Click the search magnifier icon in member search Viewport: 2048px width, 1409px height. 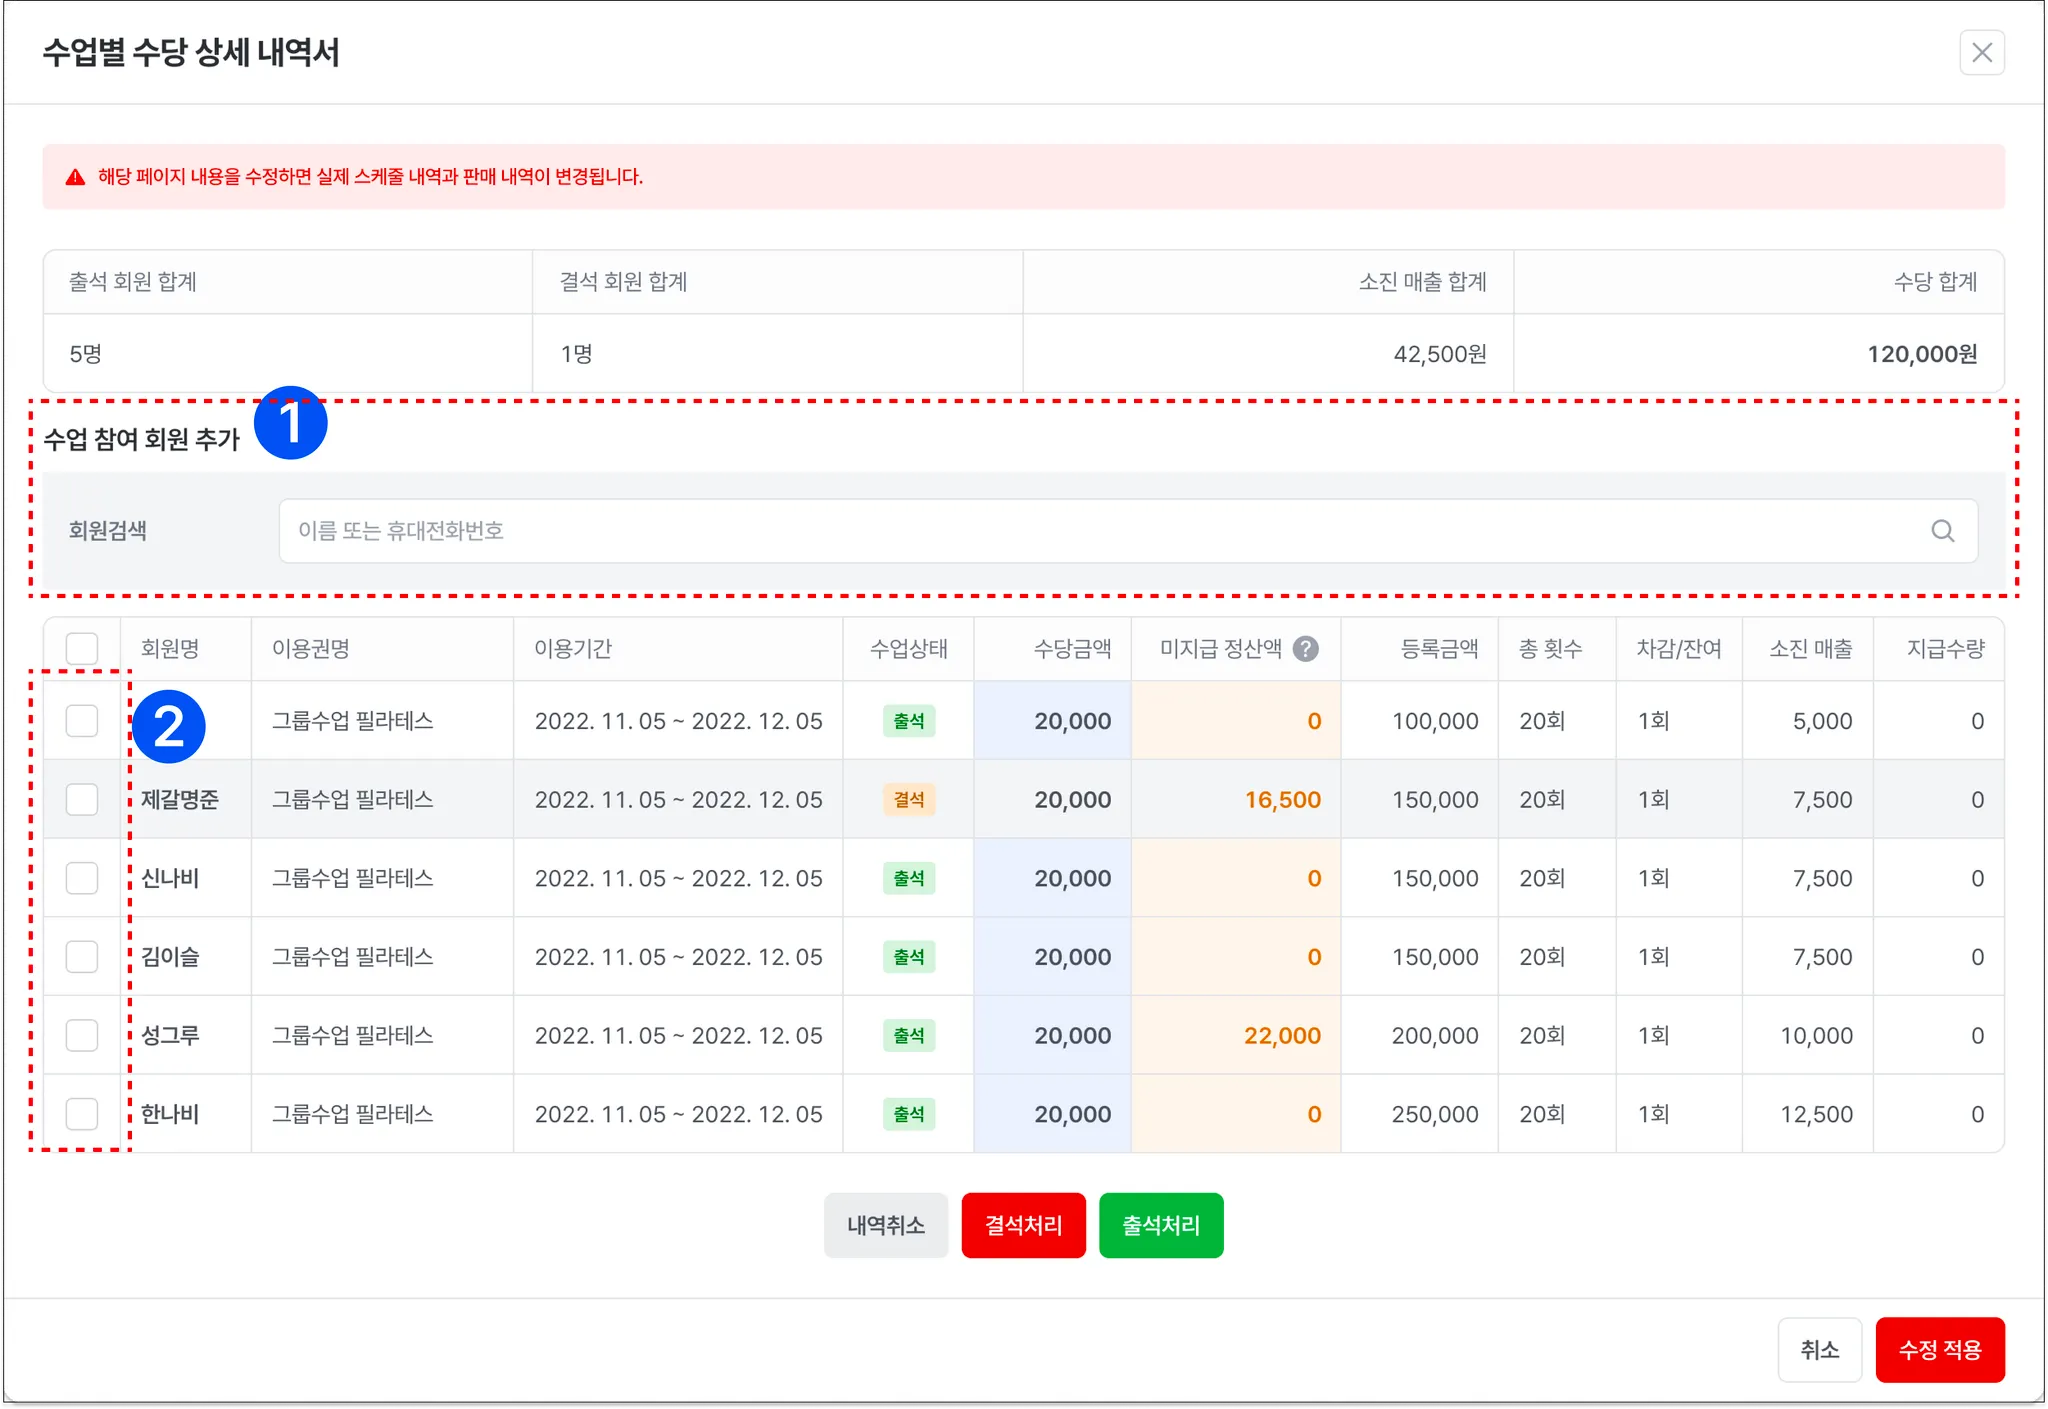tap(1942, 531)
